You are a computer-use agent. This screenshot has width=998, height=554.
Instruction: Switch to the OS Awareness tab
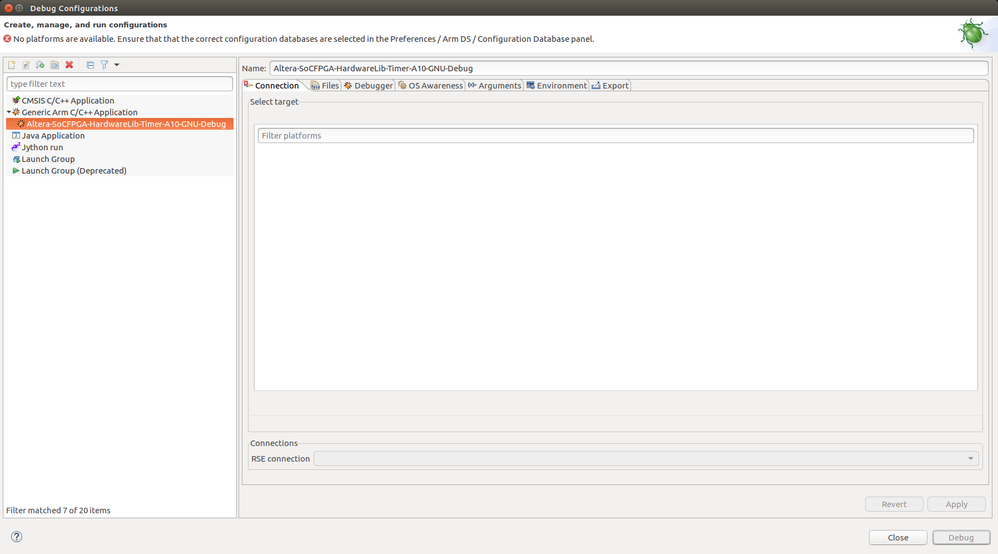(x=431, y=85)
